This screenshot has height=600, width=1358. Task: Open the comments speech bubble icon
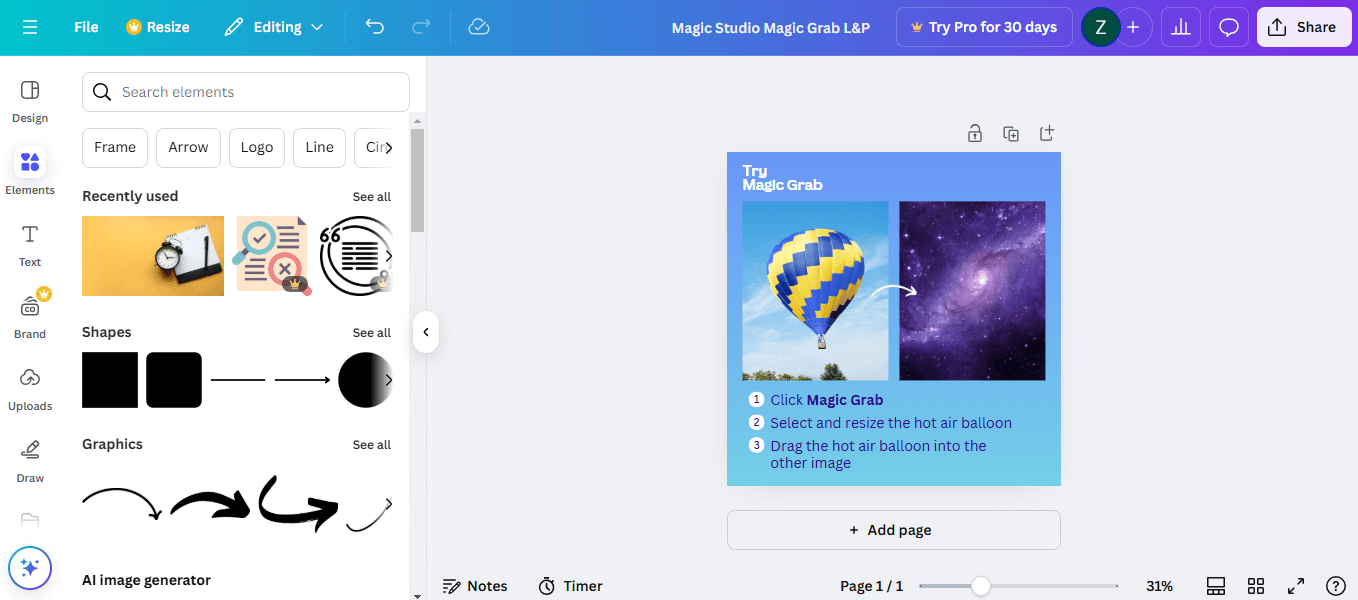tap(1229, 27)
